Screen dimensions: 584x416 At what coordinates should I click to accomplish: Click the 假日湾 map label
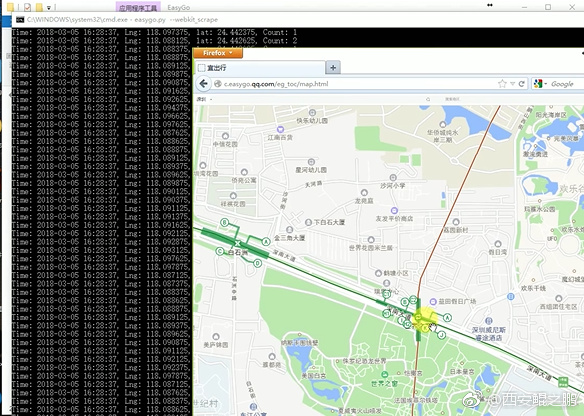tap(498, 252)
